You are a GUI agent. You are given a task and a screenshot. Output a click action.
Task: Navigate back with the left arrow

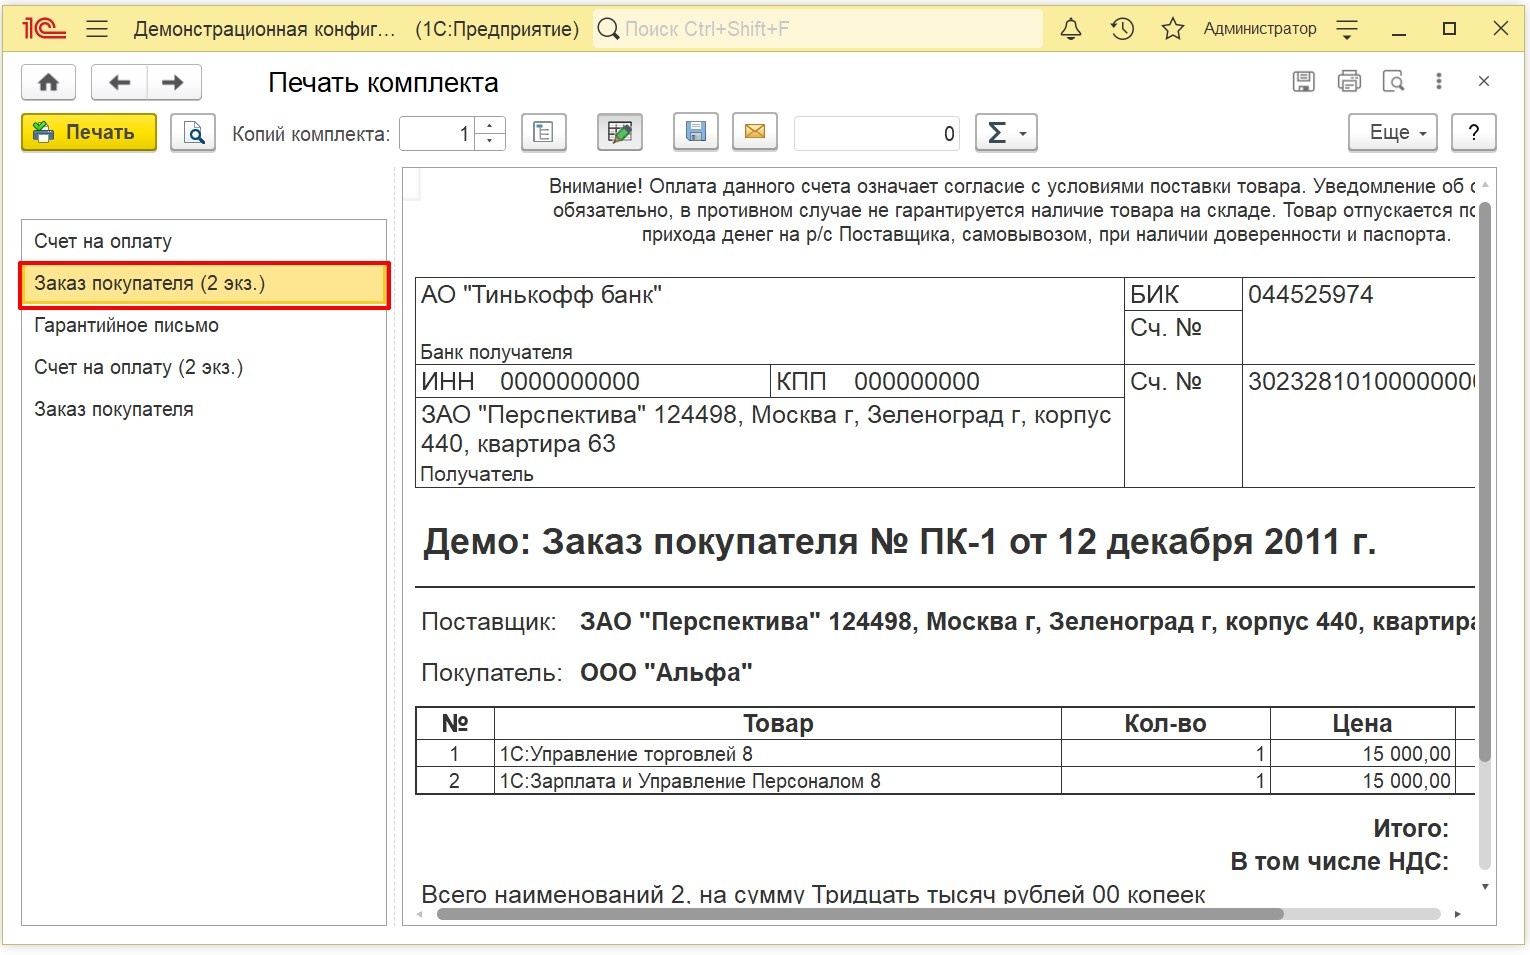(x=119, y=82)
